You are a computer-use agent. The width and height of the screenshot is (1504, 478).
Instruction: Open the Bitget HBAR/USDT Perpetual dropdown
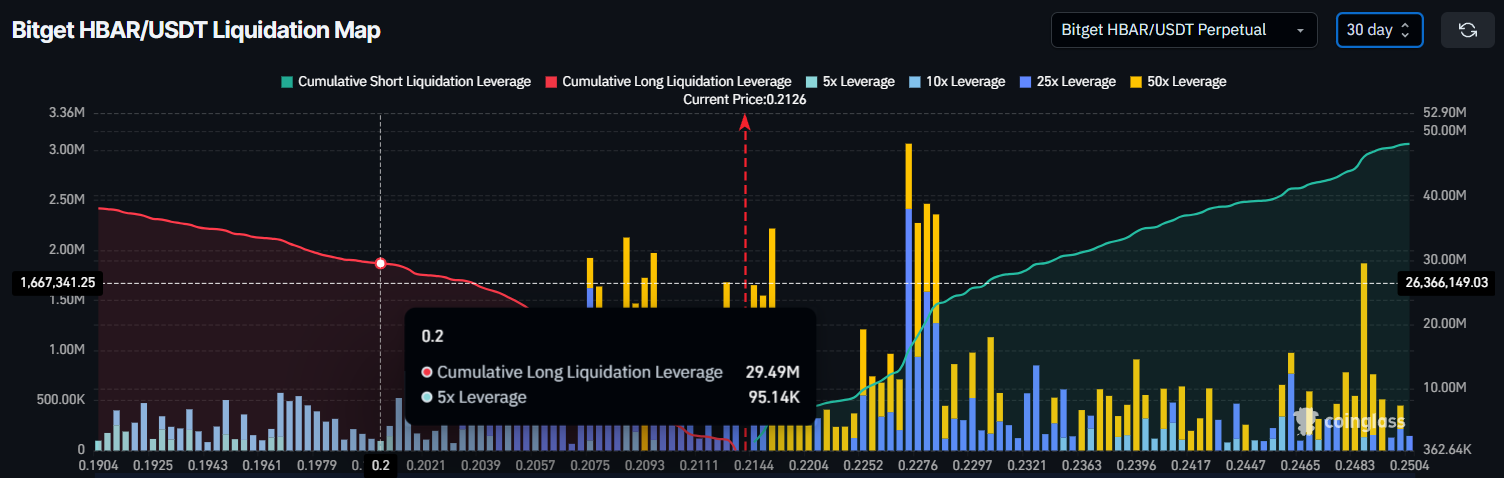[x=1183, y=30]
